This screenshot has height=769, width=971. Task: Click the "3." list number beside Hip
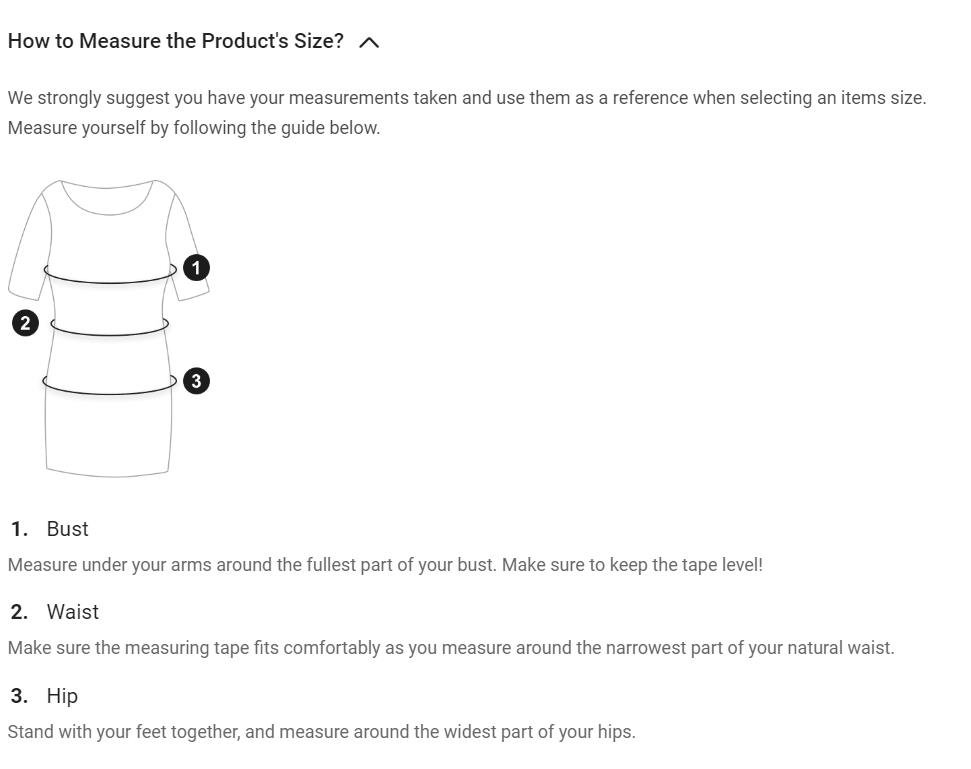point(20,696)
